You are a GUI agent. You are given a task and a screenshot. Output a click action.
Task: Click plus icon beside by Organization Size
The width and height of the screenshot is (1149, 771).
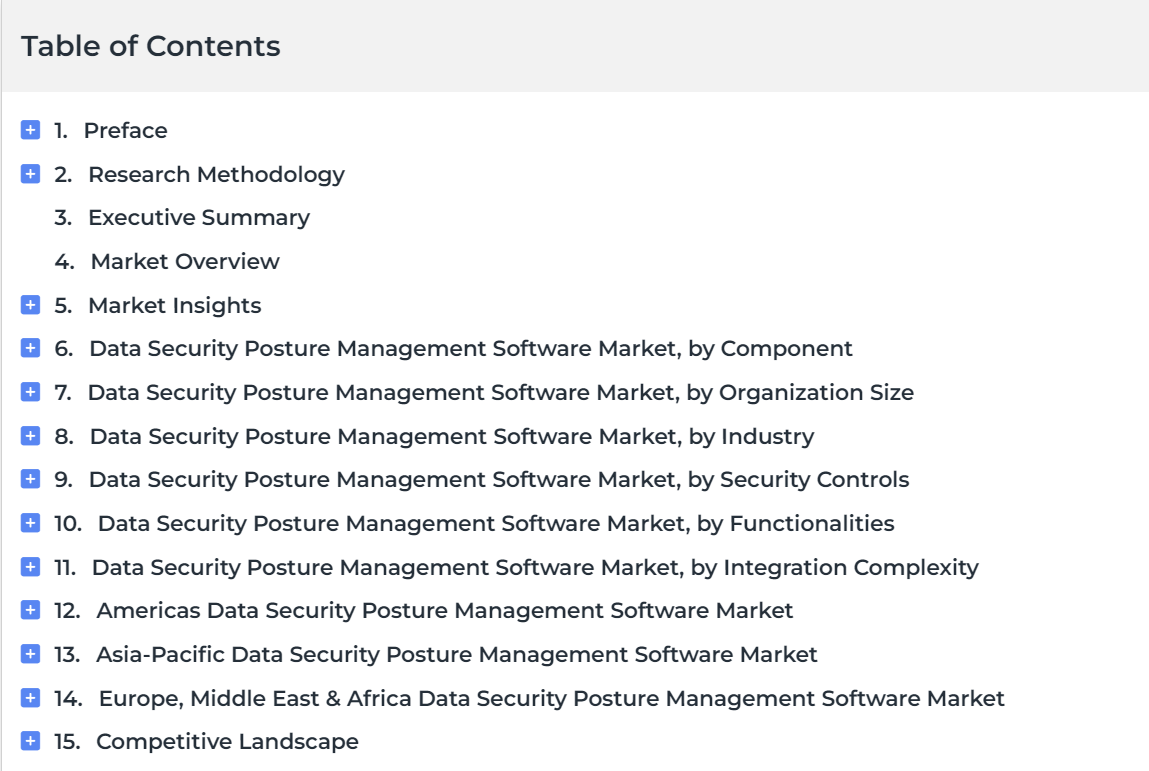pyautogui.click(x=30, y=391)
